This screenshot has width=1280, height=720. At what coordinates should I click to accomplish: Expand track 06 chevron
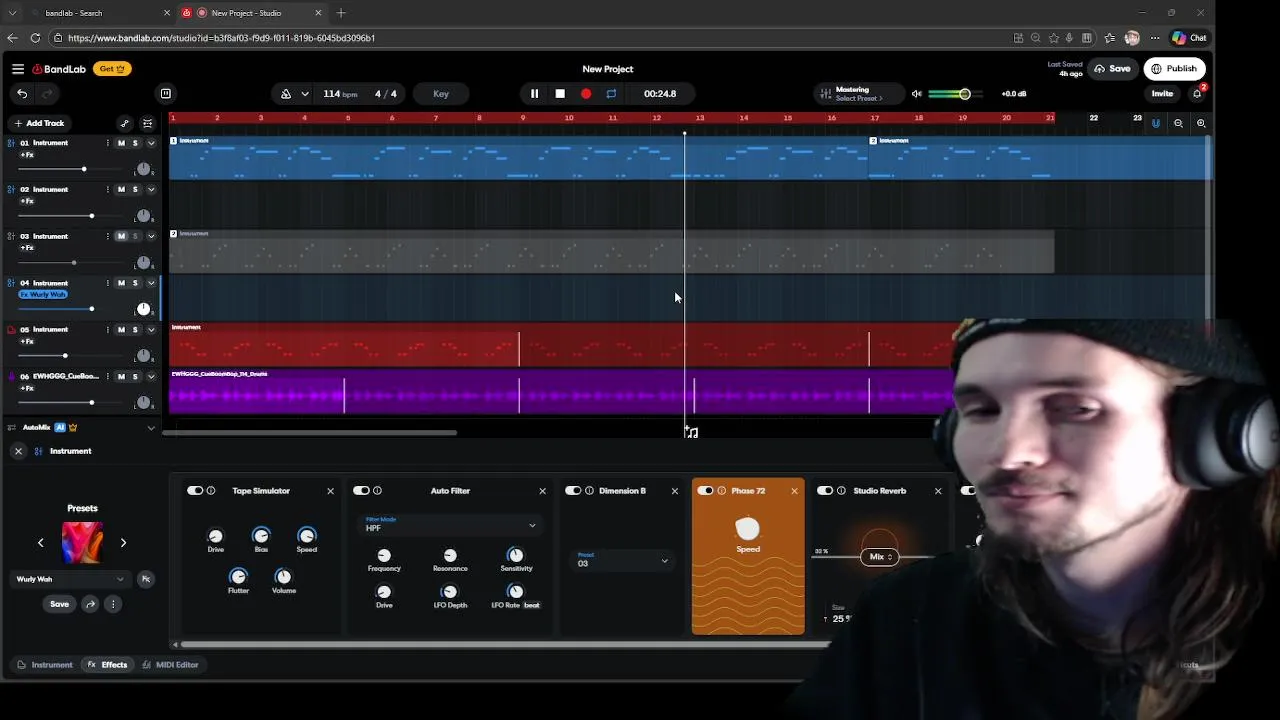(151, 377)
